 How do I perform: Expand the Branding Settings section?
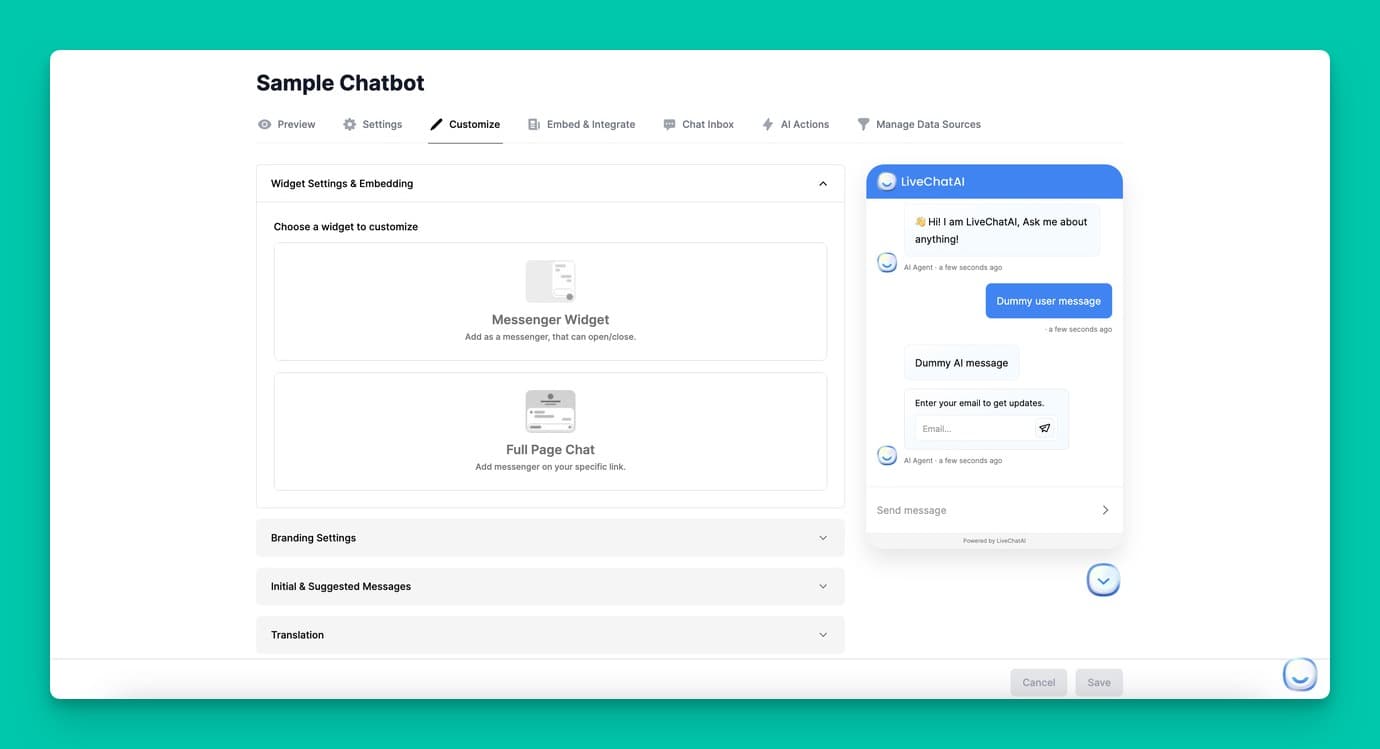point(550,538)
